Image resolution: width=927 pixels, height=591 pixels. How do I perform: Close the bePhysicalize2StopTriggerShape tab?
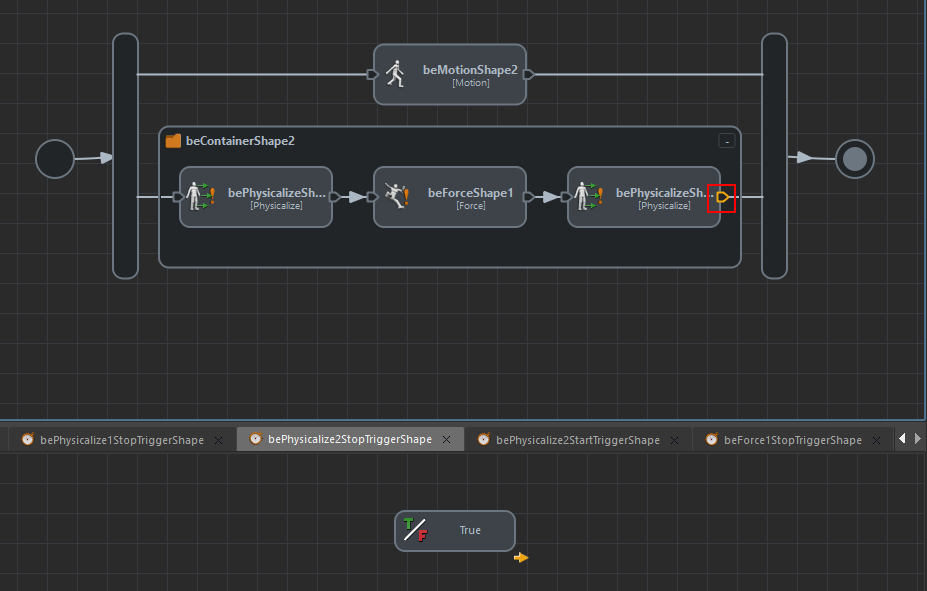click(x=446, y=440)
